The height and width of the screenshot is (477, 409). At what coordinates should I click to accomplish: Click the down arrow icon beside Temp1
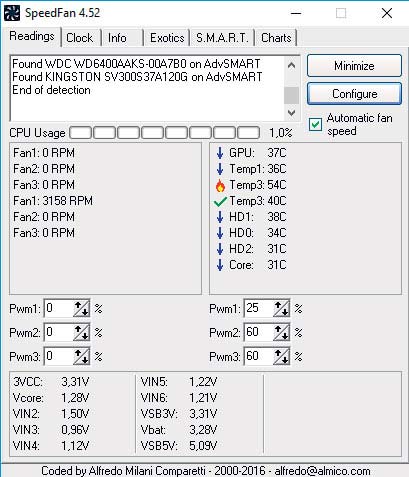click(x=220, y=169)
